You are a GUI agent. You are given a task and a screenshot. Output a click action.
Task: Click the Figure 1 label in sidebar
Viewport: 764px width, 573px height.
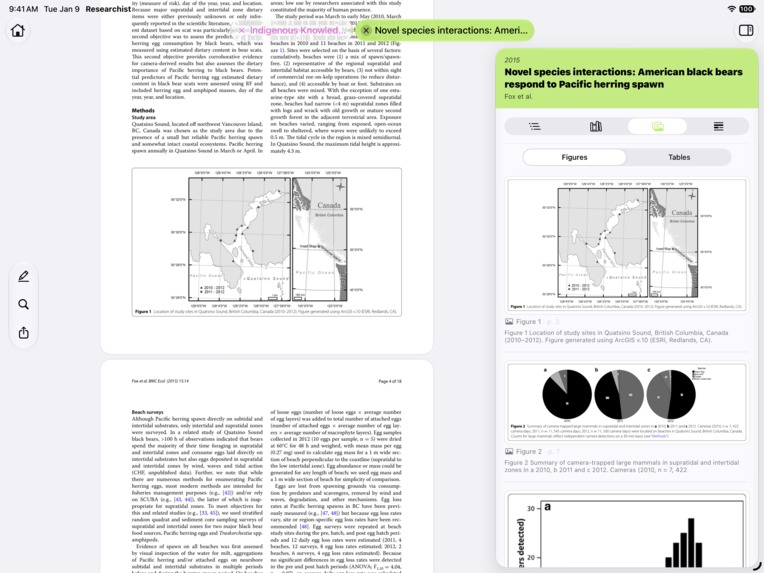[x=528, y=322]
